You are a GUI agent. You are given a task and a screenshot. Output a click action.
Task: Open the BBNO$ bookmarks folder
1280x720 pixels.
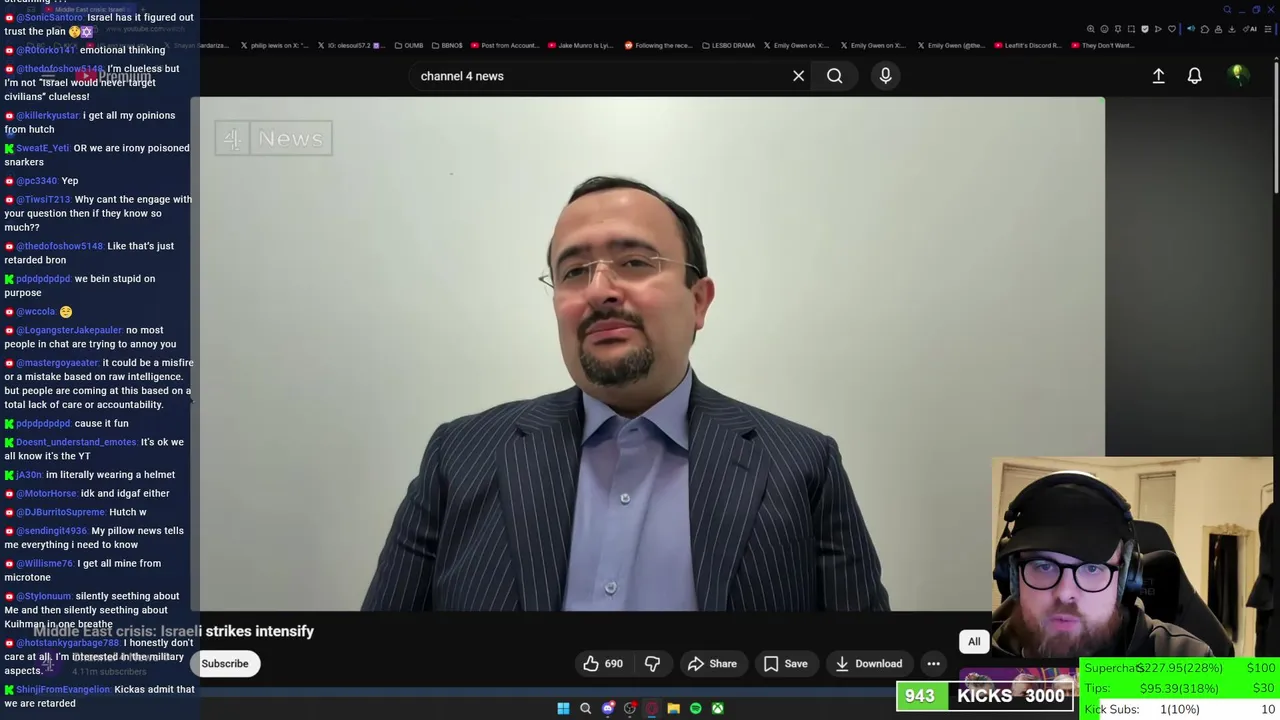point(447,45)
